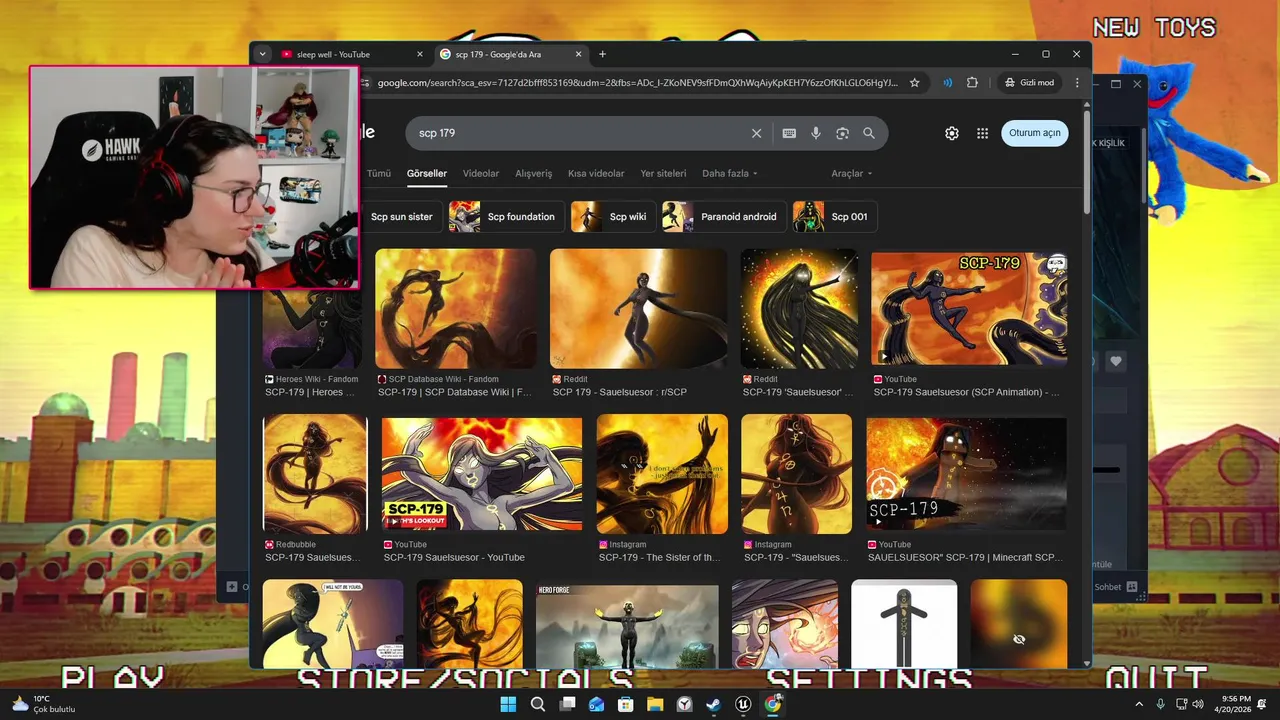Image resolution: width=1280 pixels, height=720 pixels.
Task: Bookmark this page with star icon
Action: click(914, 82)
